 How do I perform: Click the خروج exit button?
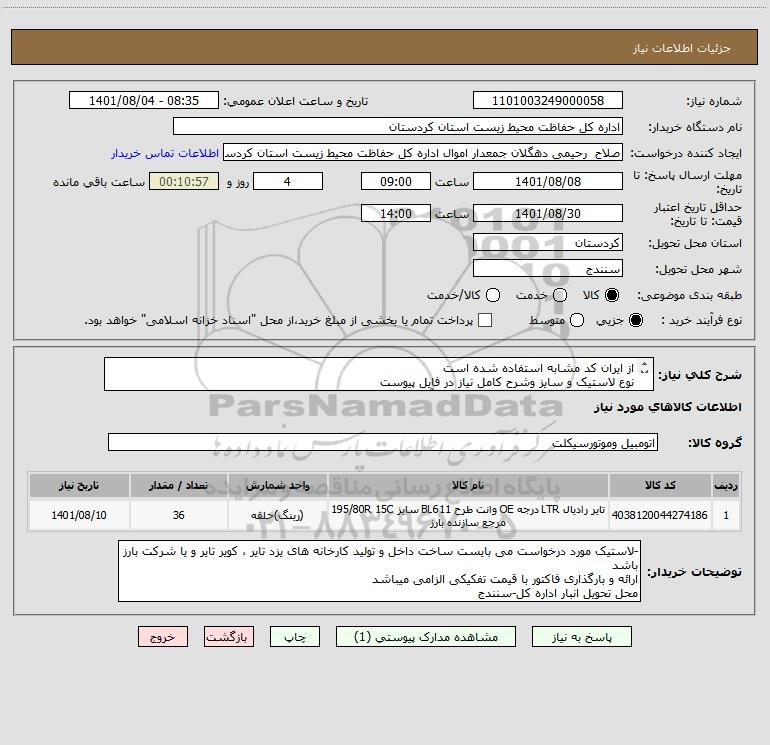click(x=163, y=637)
